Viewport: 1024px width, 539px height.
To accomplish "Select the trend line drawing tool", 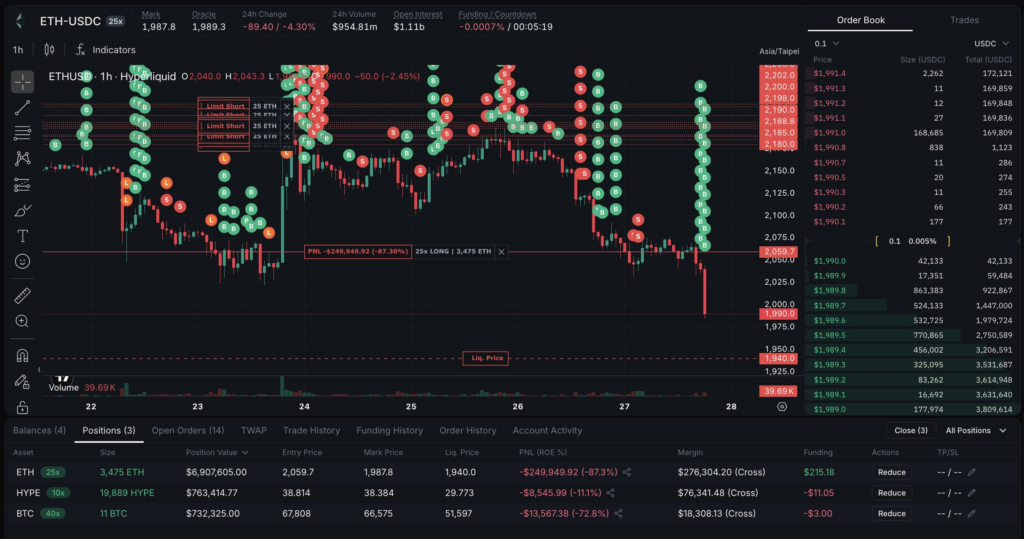I will coord(22,107).
